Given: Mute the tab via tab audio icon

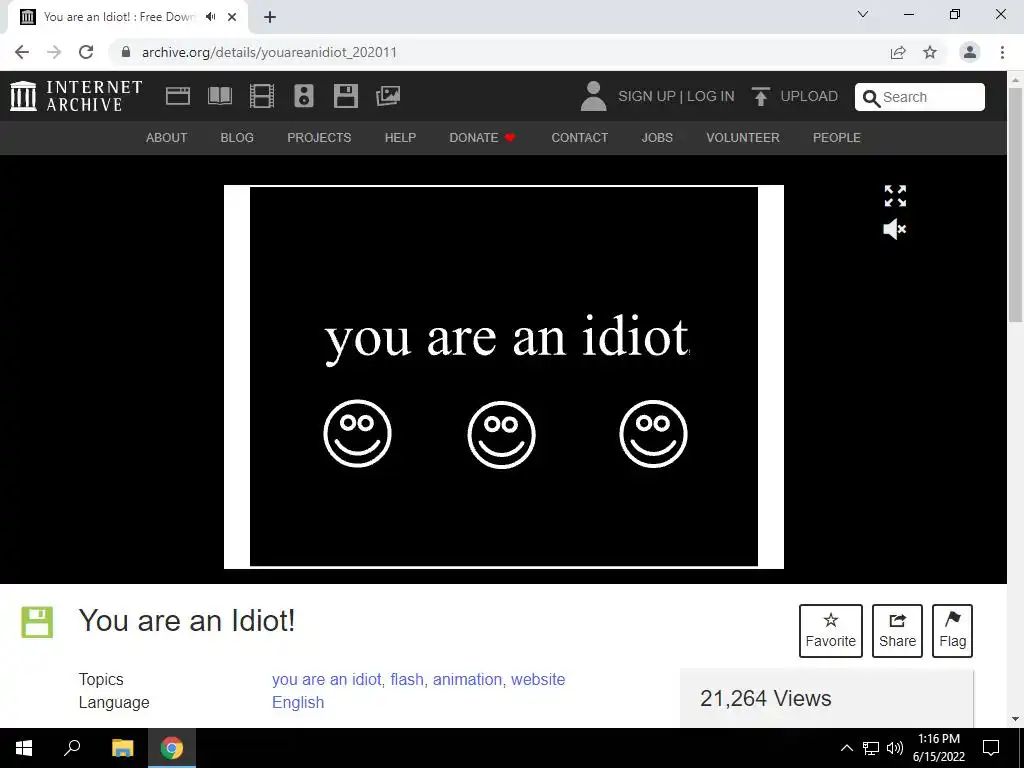Looking at the screenshot, I should (210, 17).
